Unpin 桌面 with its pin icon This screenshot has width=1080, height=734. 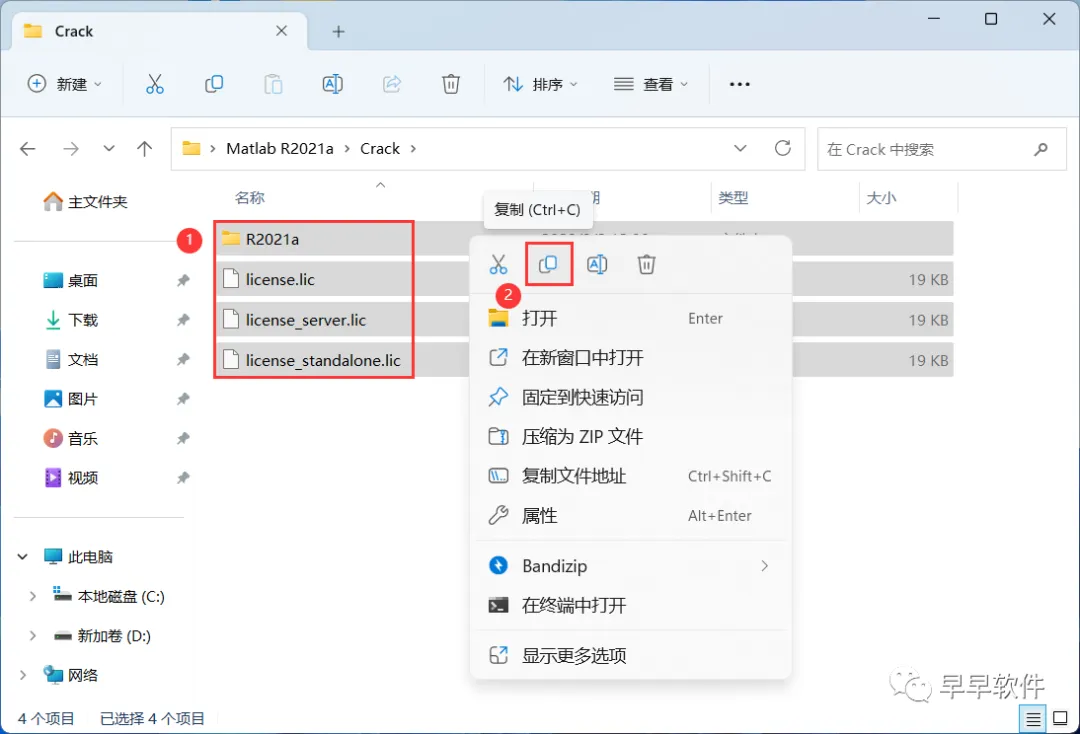(183, 280)
